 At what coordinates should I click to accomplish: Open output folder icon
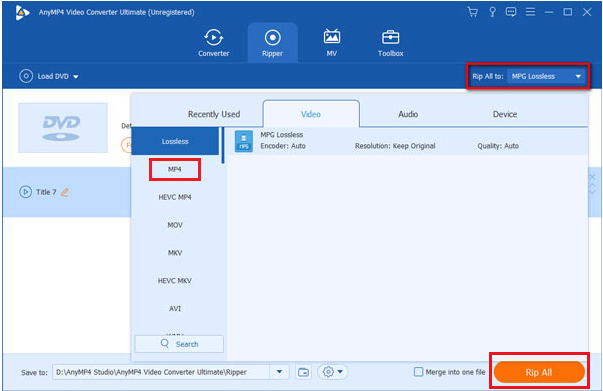click(x=303, y=372)
